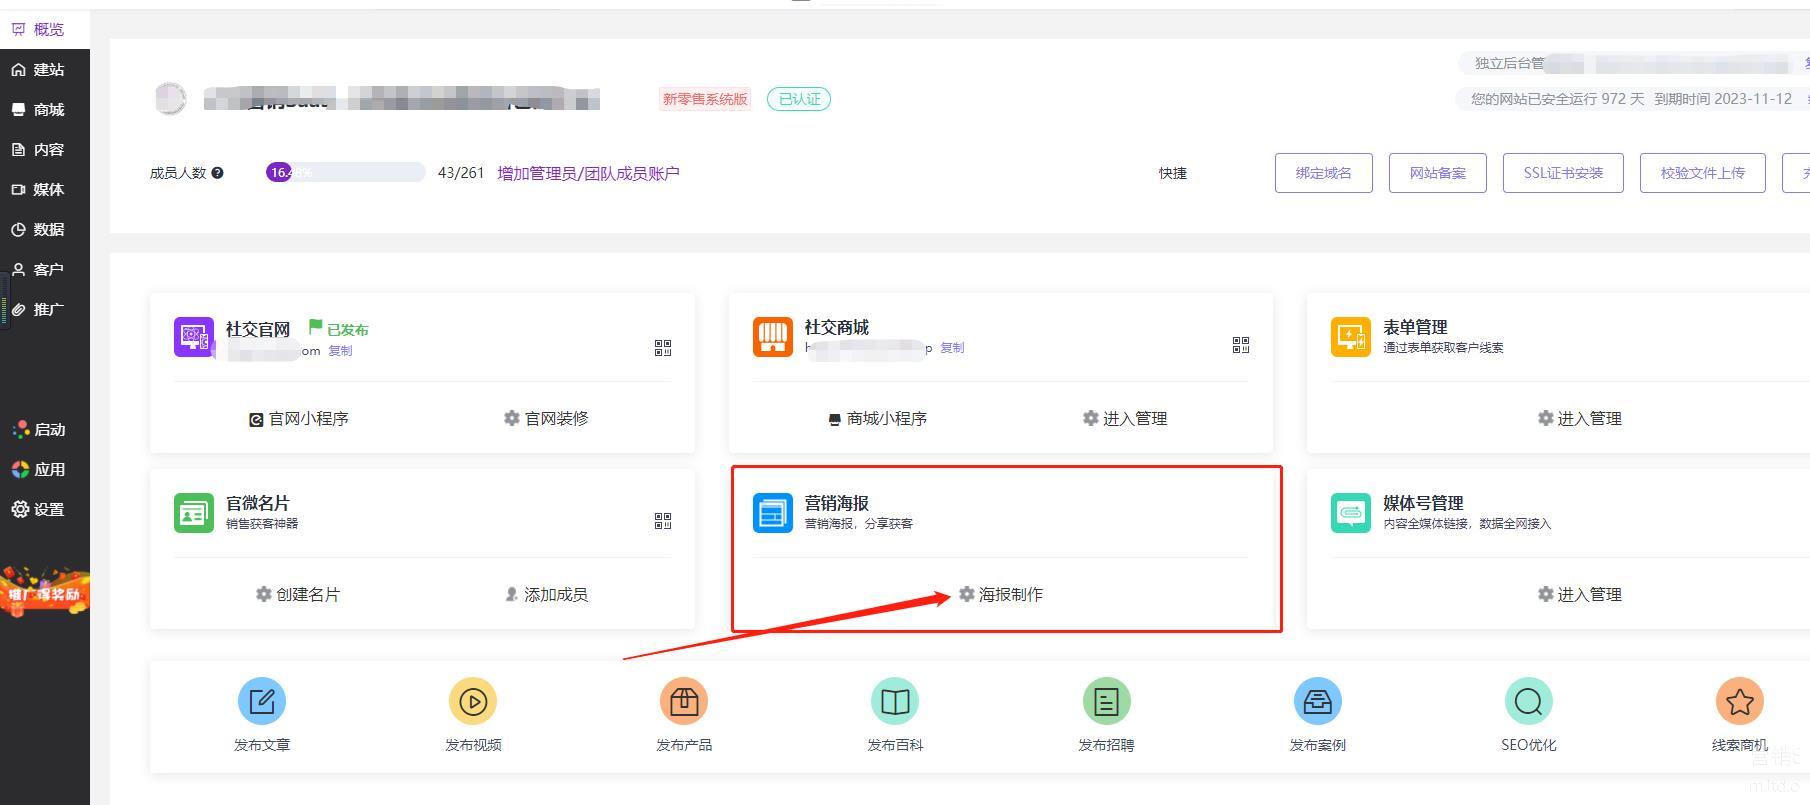Click the 发布招聘 recruitment icon

point(1106,701)
